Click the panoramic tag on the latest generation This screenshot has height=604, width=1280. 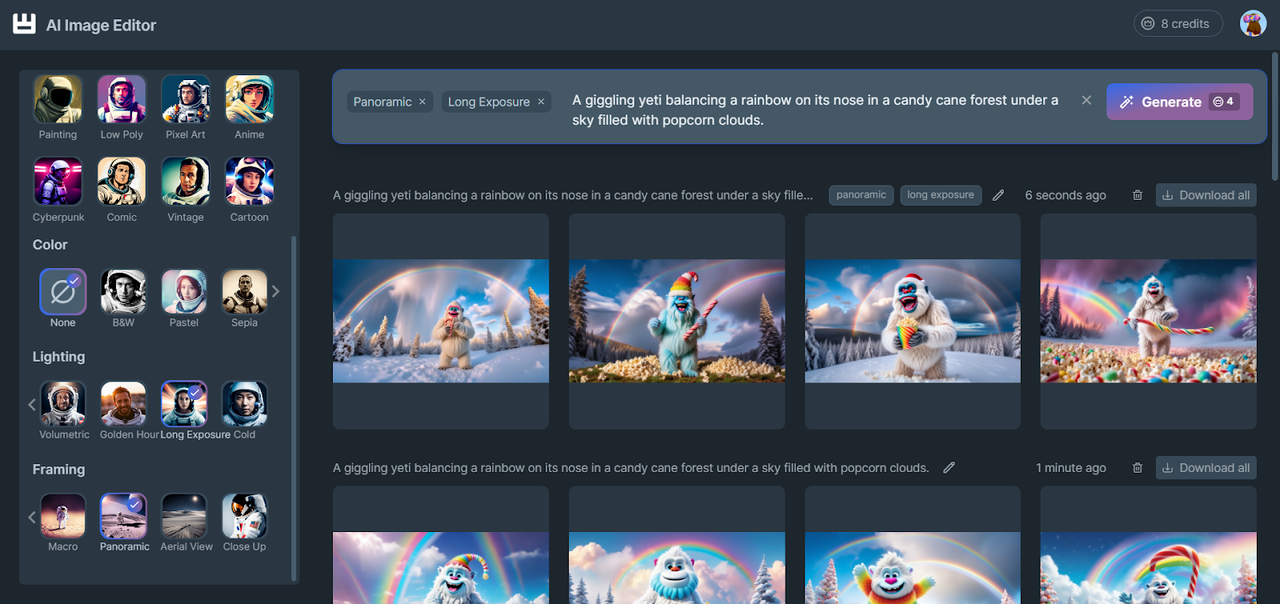[861, 195]
